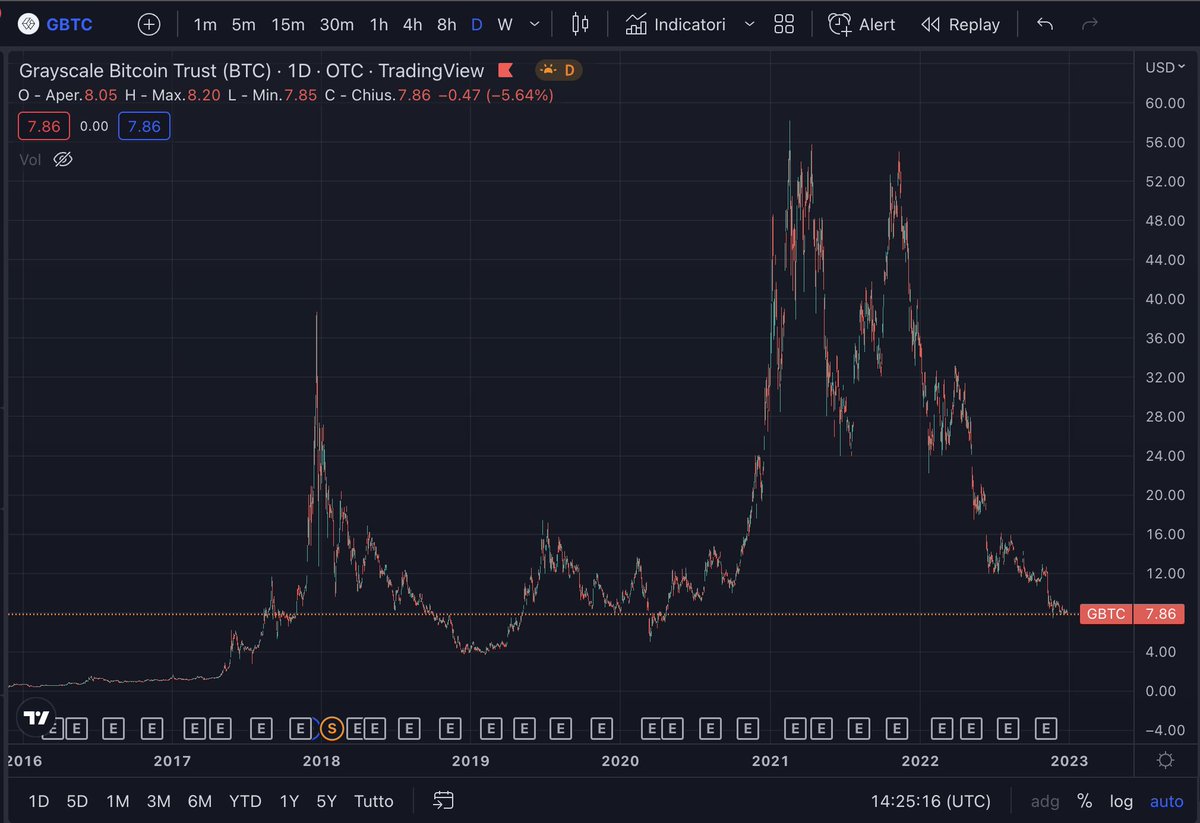This screenshot has width=1200, height=823.
Task: Select the daily D timeframe
Action: [x=477, y=24]
